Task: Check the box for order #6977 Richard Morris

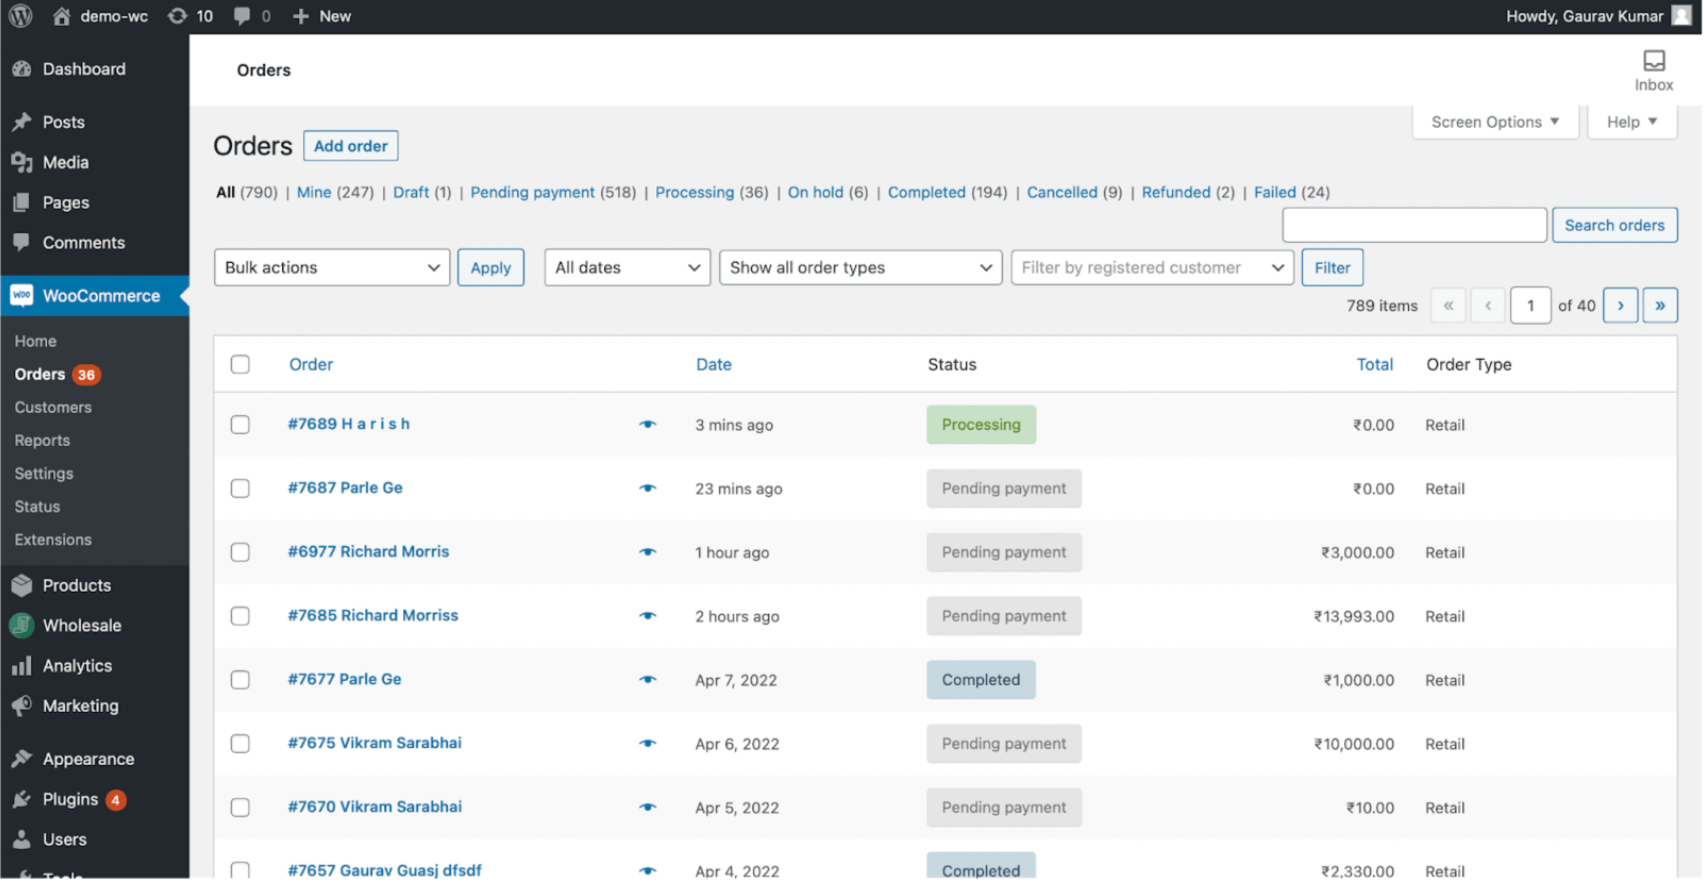Action: (x=240, y=552)
